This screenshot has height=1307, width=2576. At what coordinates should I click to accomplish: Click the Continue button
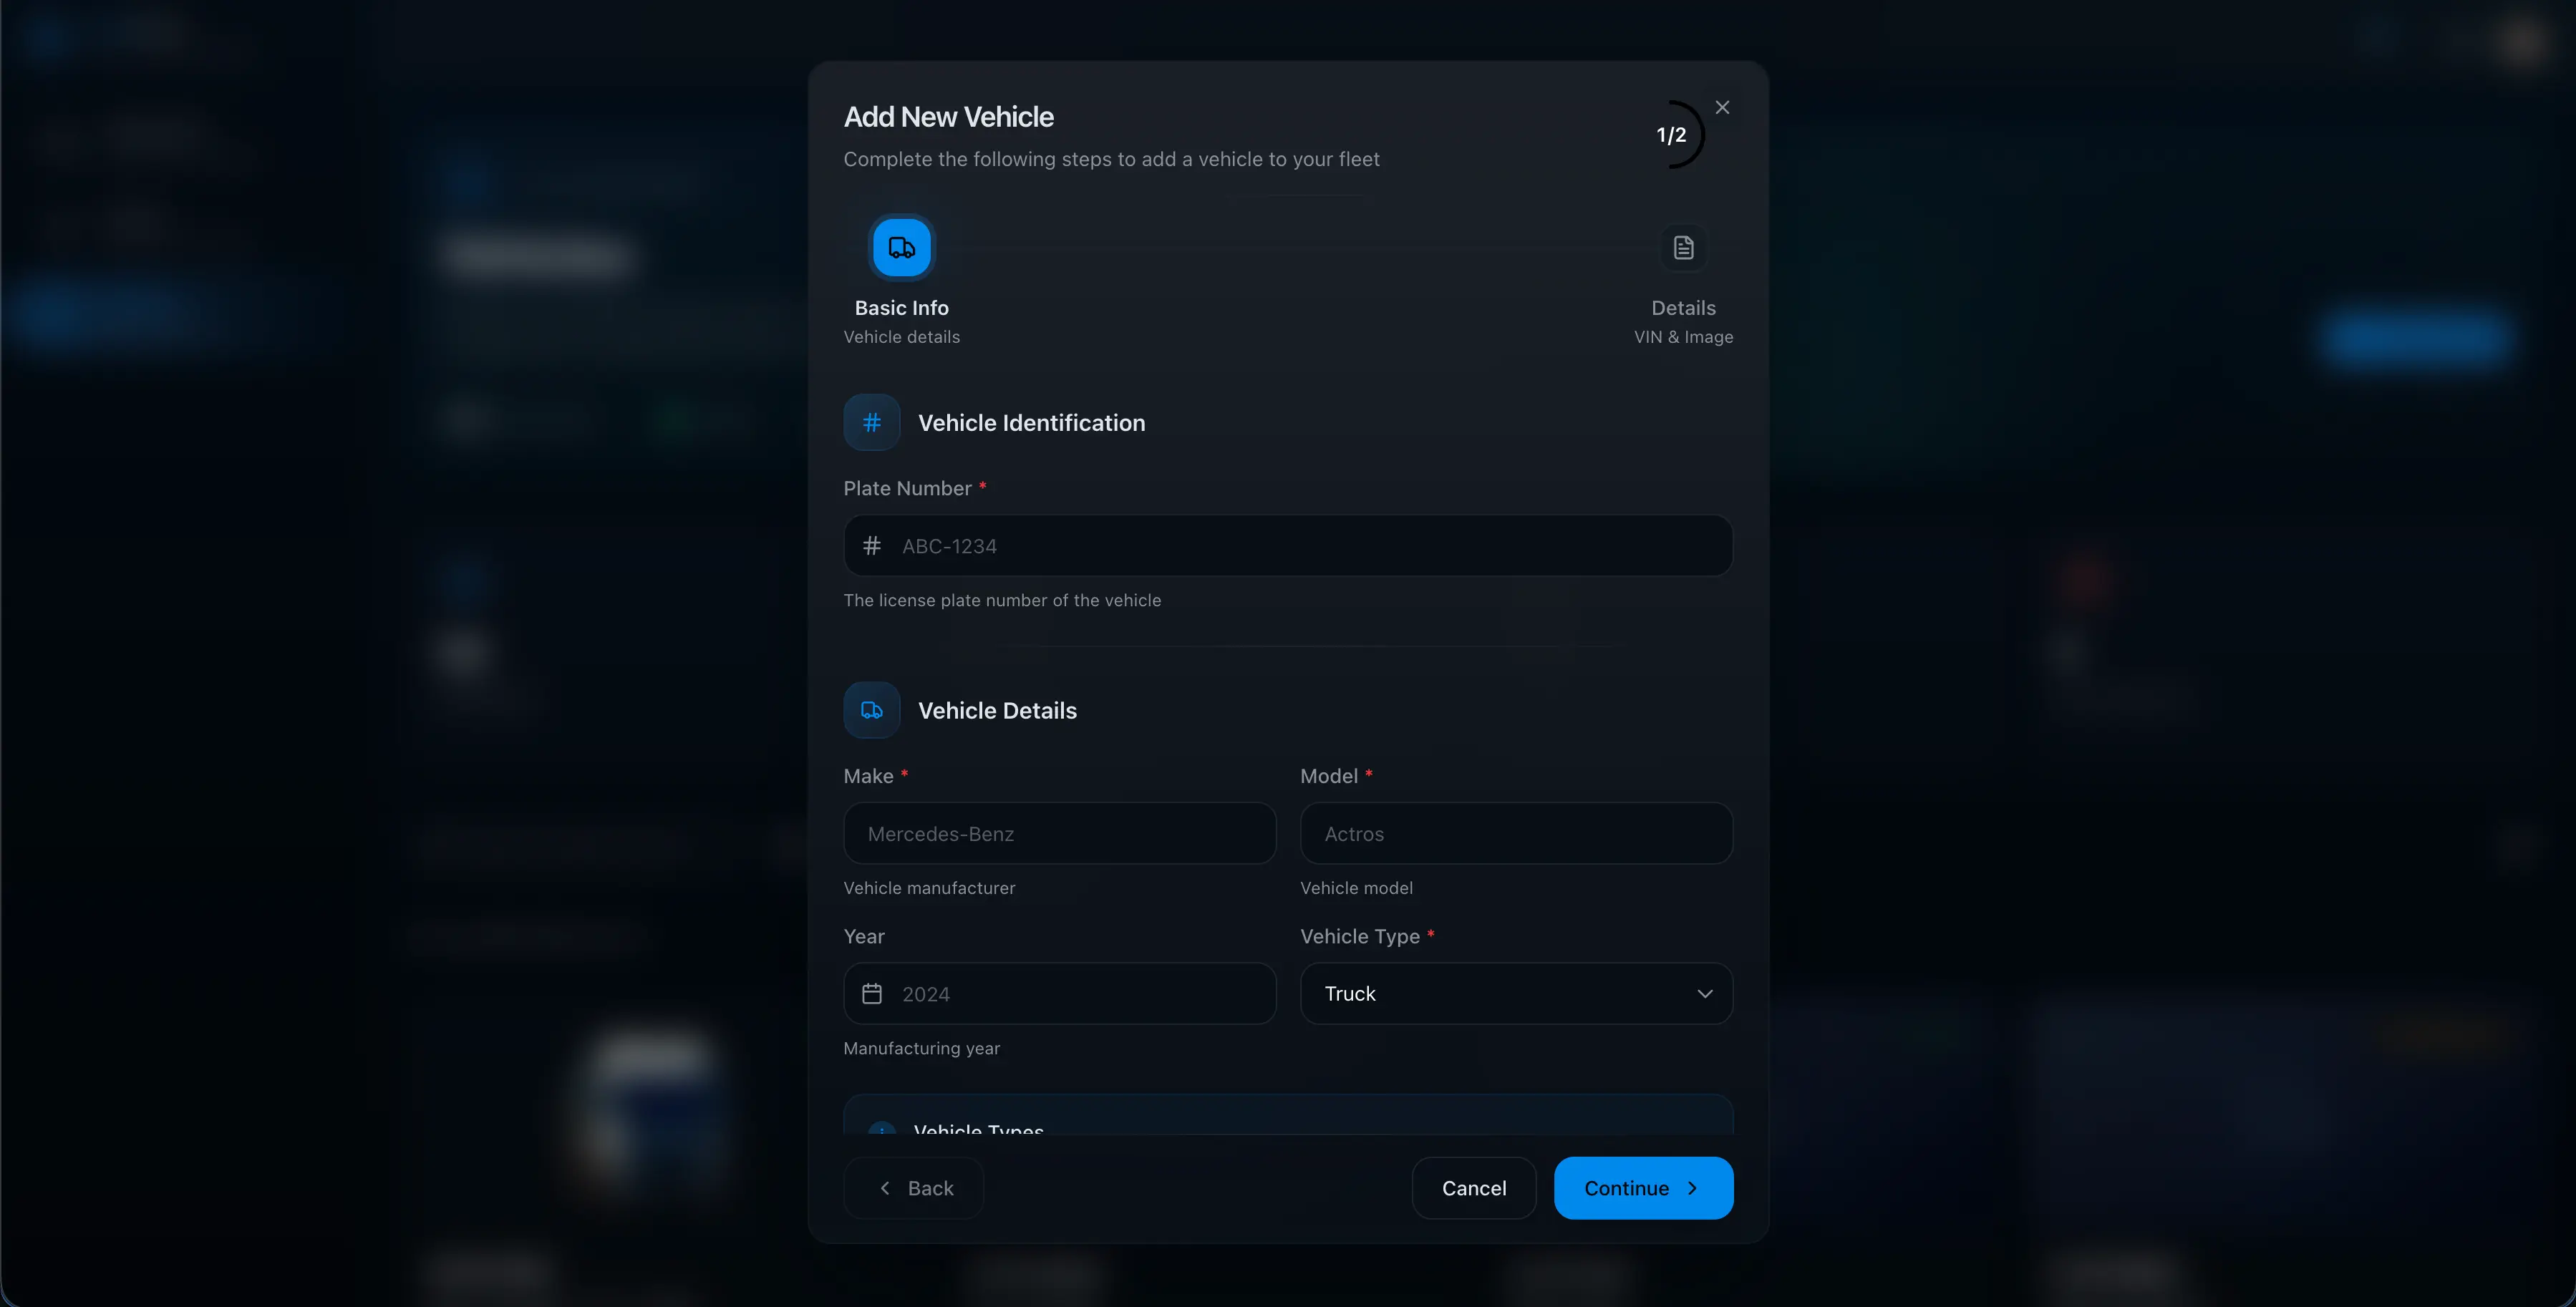[1642, 1188]
